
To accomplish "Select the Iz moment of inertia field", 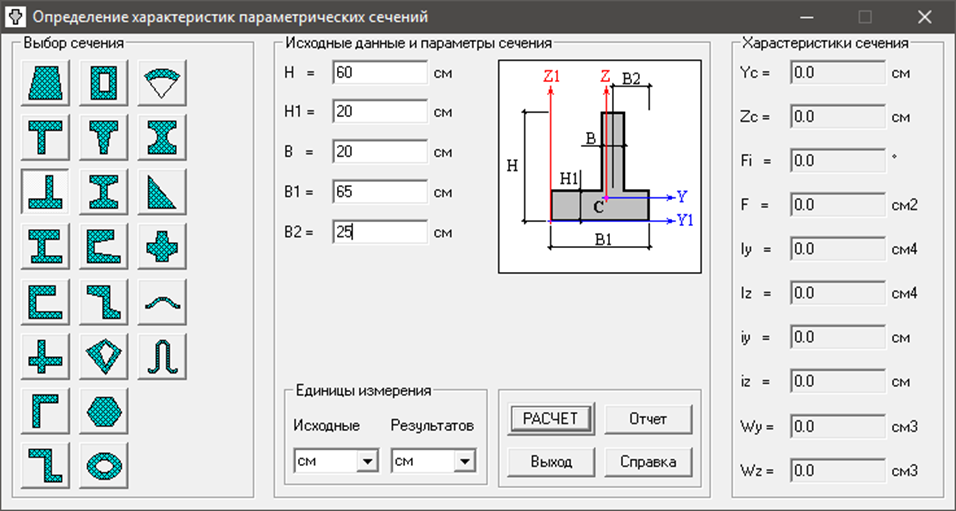I will 838,293.
